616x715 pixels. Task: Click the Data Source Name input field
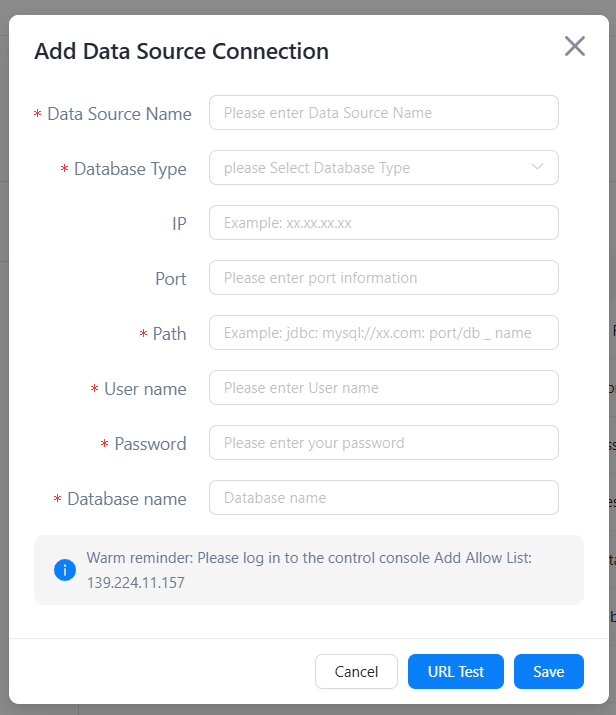[x=383, y=113]
